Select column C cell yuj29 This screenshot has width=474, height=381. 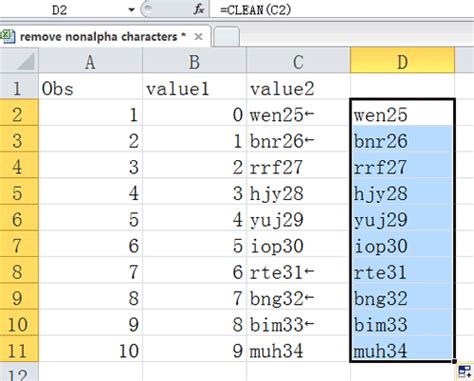(298, 218)
